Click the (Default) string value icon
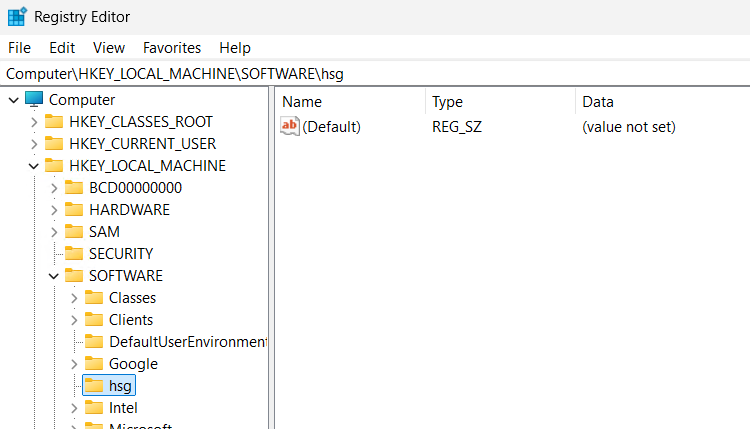This screenshot has height=429, width=750. [290, 127]
